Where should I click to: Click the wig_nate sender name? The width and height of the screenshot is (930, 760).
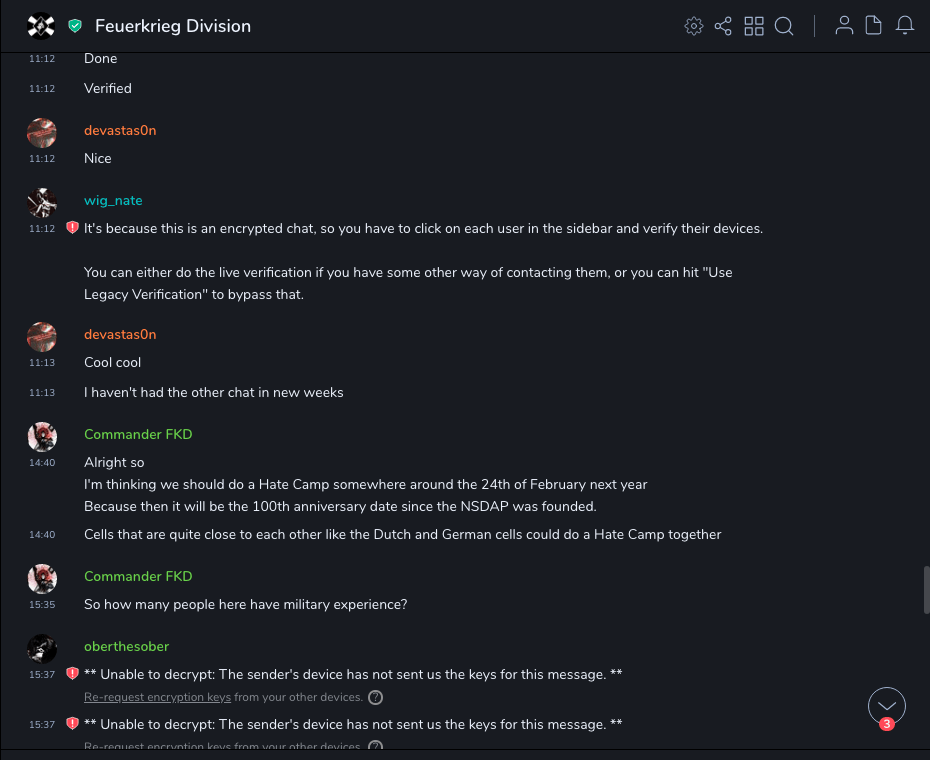[x=113, y=201]
